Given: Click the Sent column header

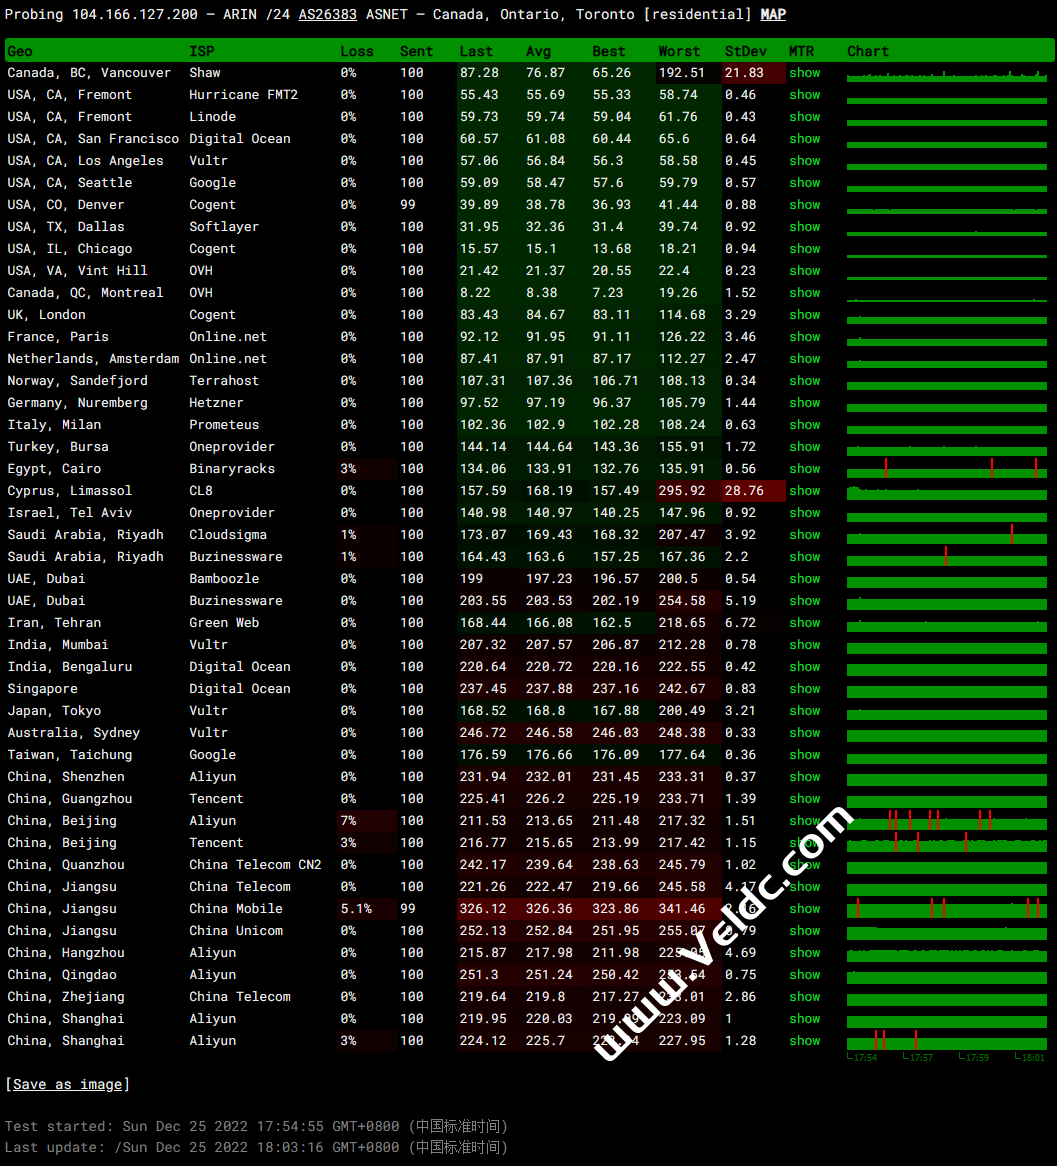Looking at the screenshot, I should tap(417, 51).
